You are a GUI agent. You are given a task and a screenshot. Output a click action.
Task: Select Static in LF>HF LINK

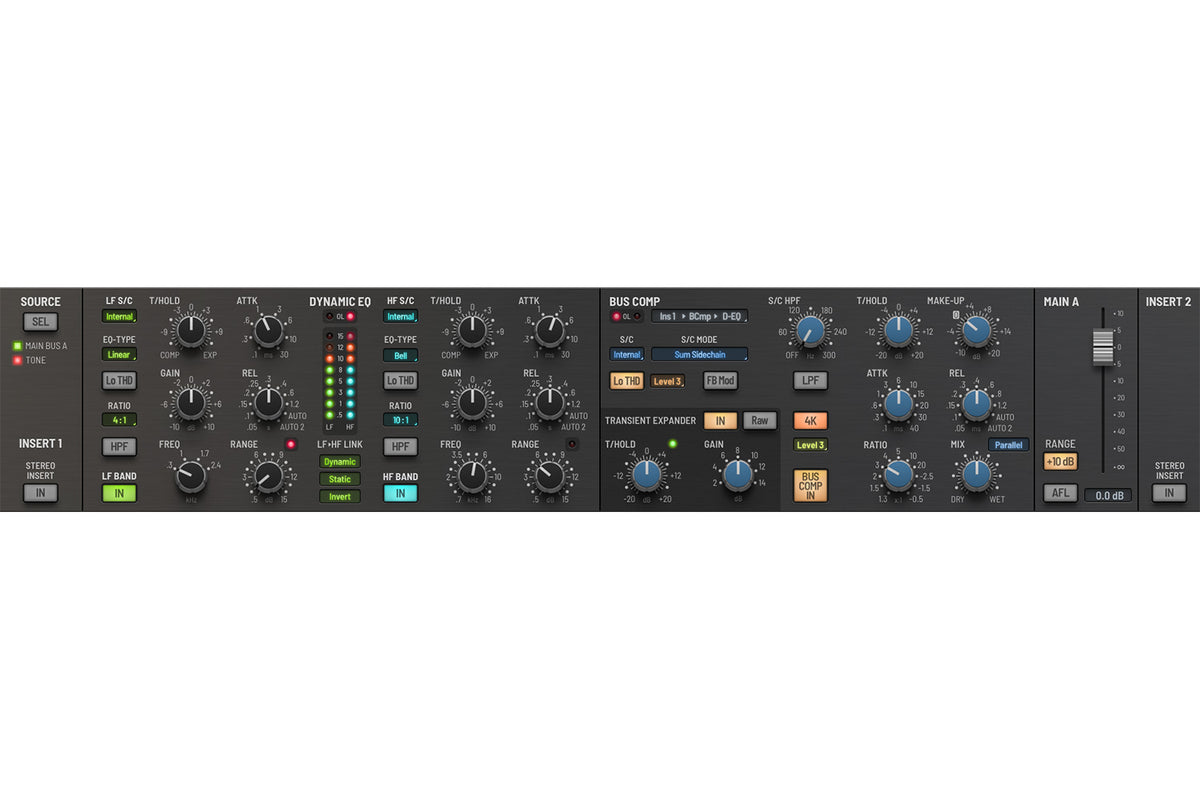click(340, 479)
